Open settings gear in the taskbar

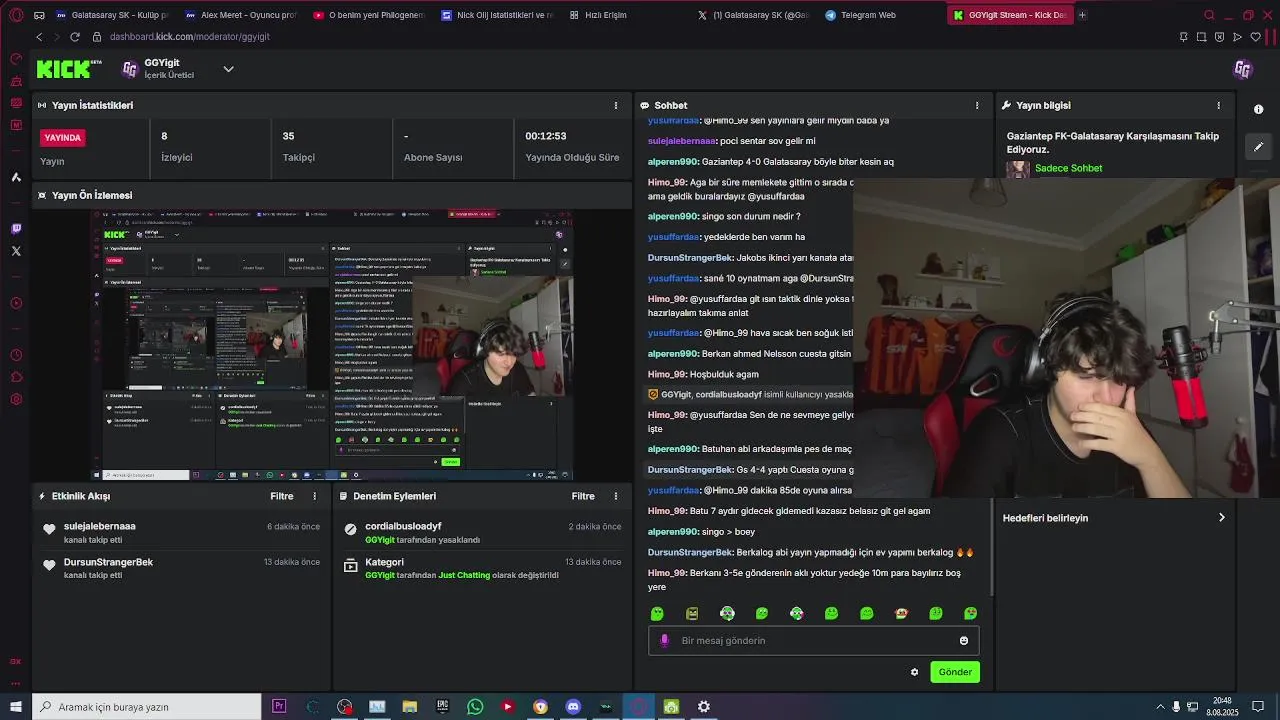click(x=704, y=707)
